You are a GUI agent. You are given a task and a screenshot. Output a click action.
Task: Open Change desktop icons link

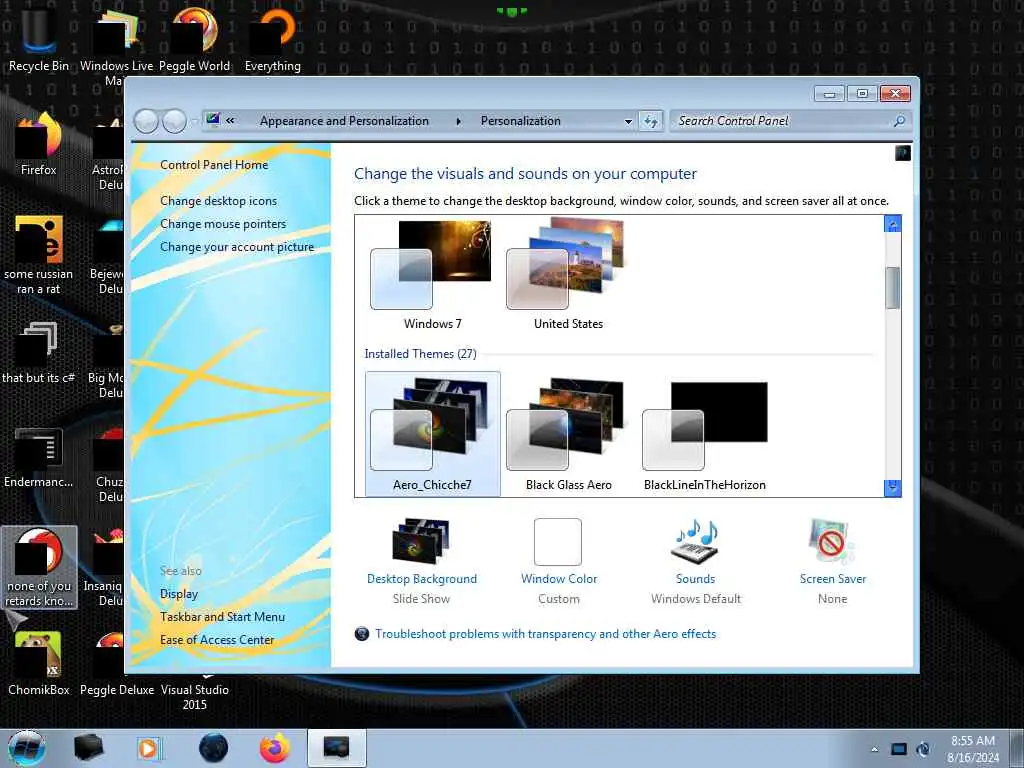click(218, 200)
